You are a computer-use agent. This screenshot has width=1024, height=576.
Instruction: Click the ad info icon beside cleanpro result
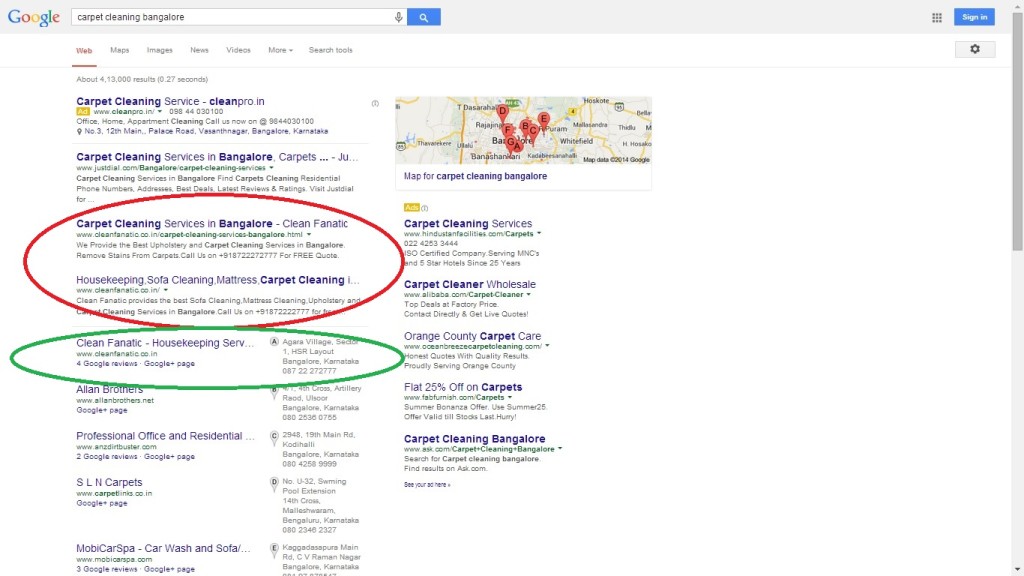(x=375, y=103)
